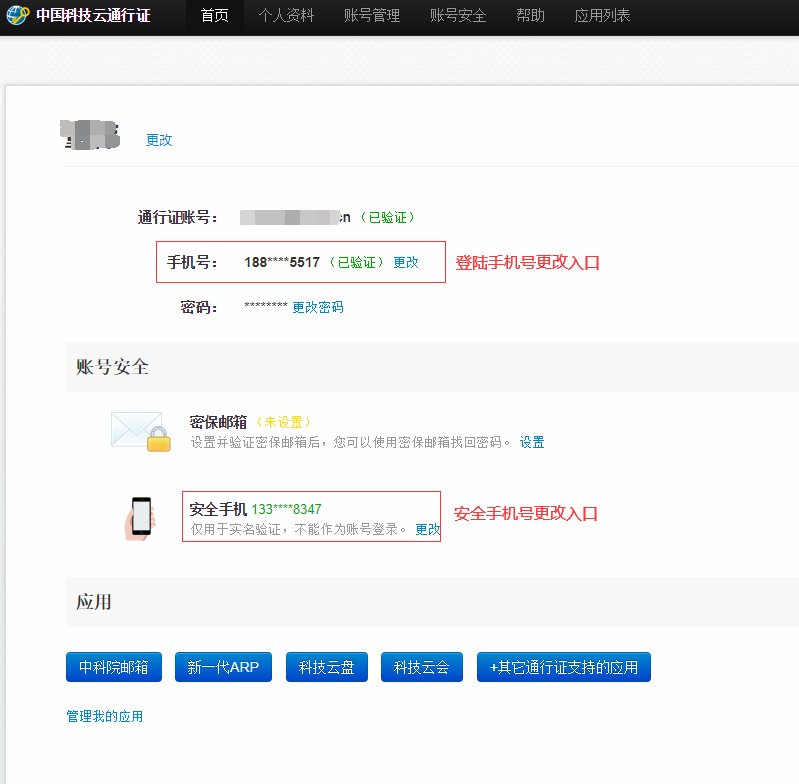This screenshot has width=799, height=784.
Task: Open the 个人资料 menu item
Action: (286, 16)
